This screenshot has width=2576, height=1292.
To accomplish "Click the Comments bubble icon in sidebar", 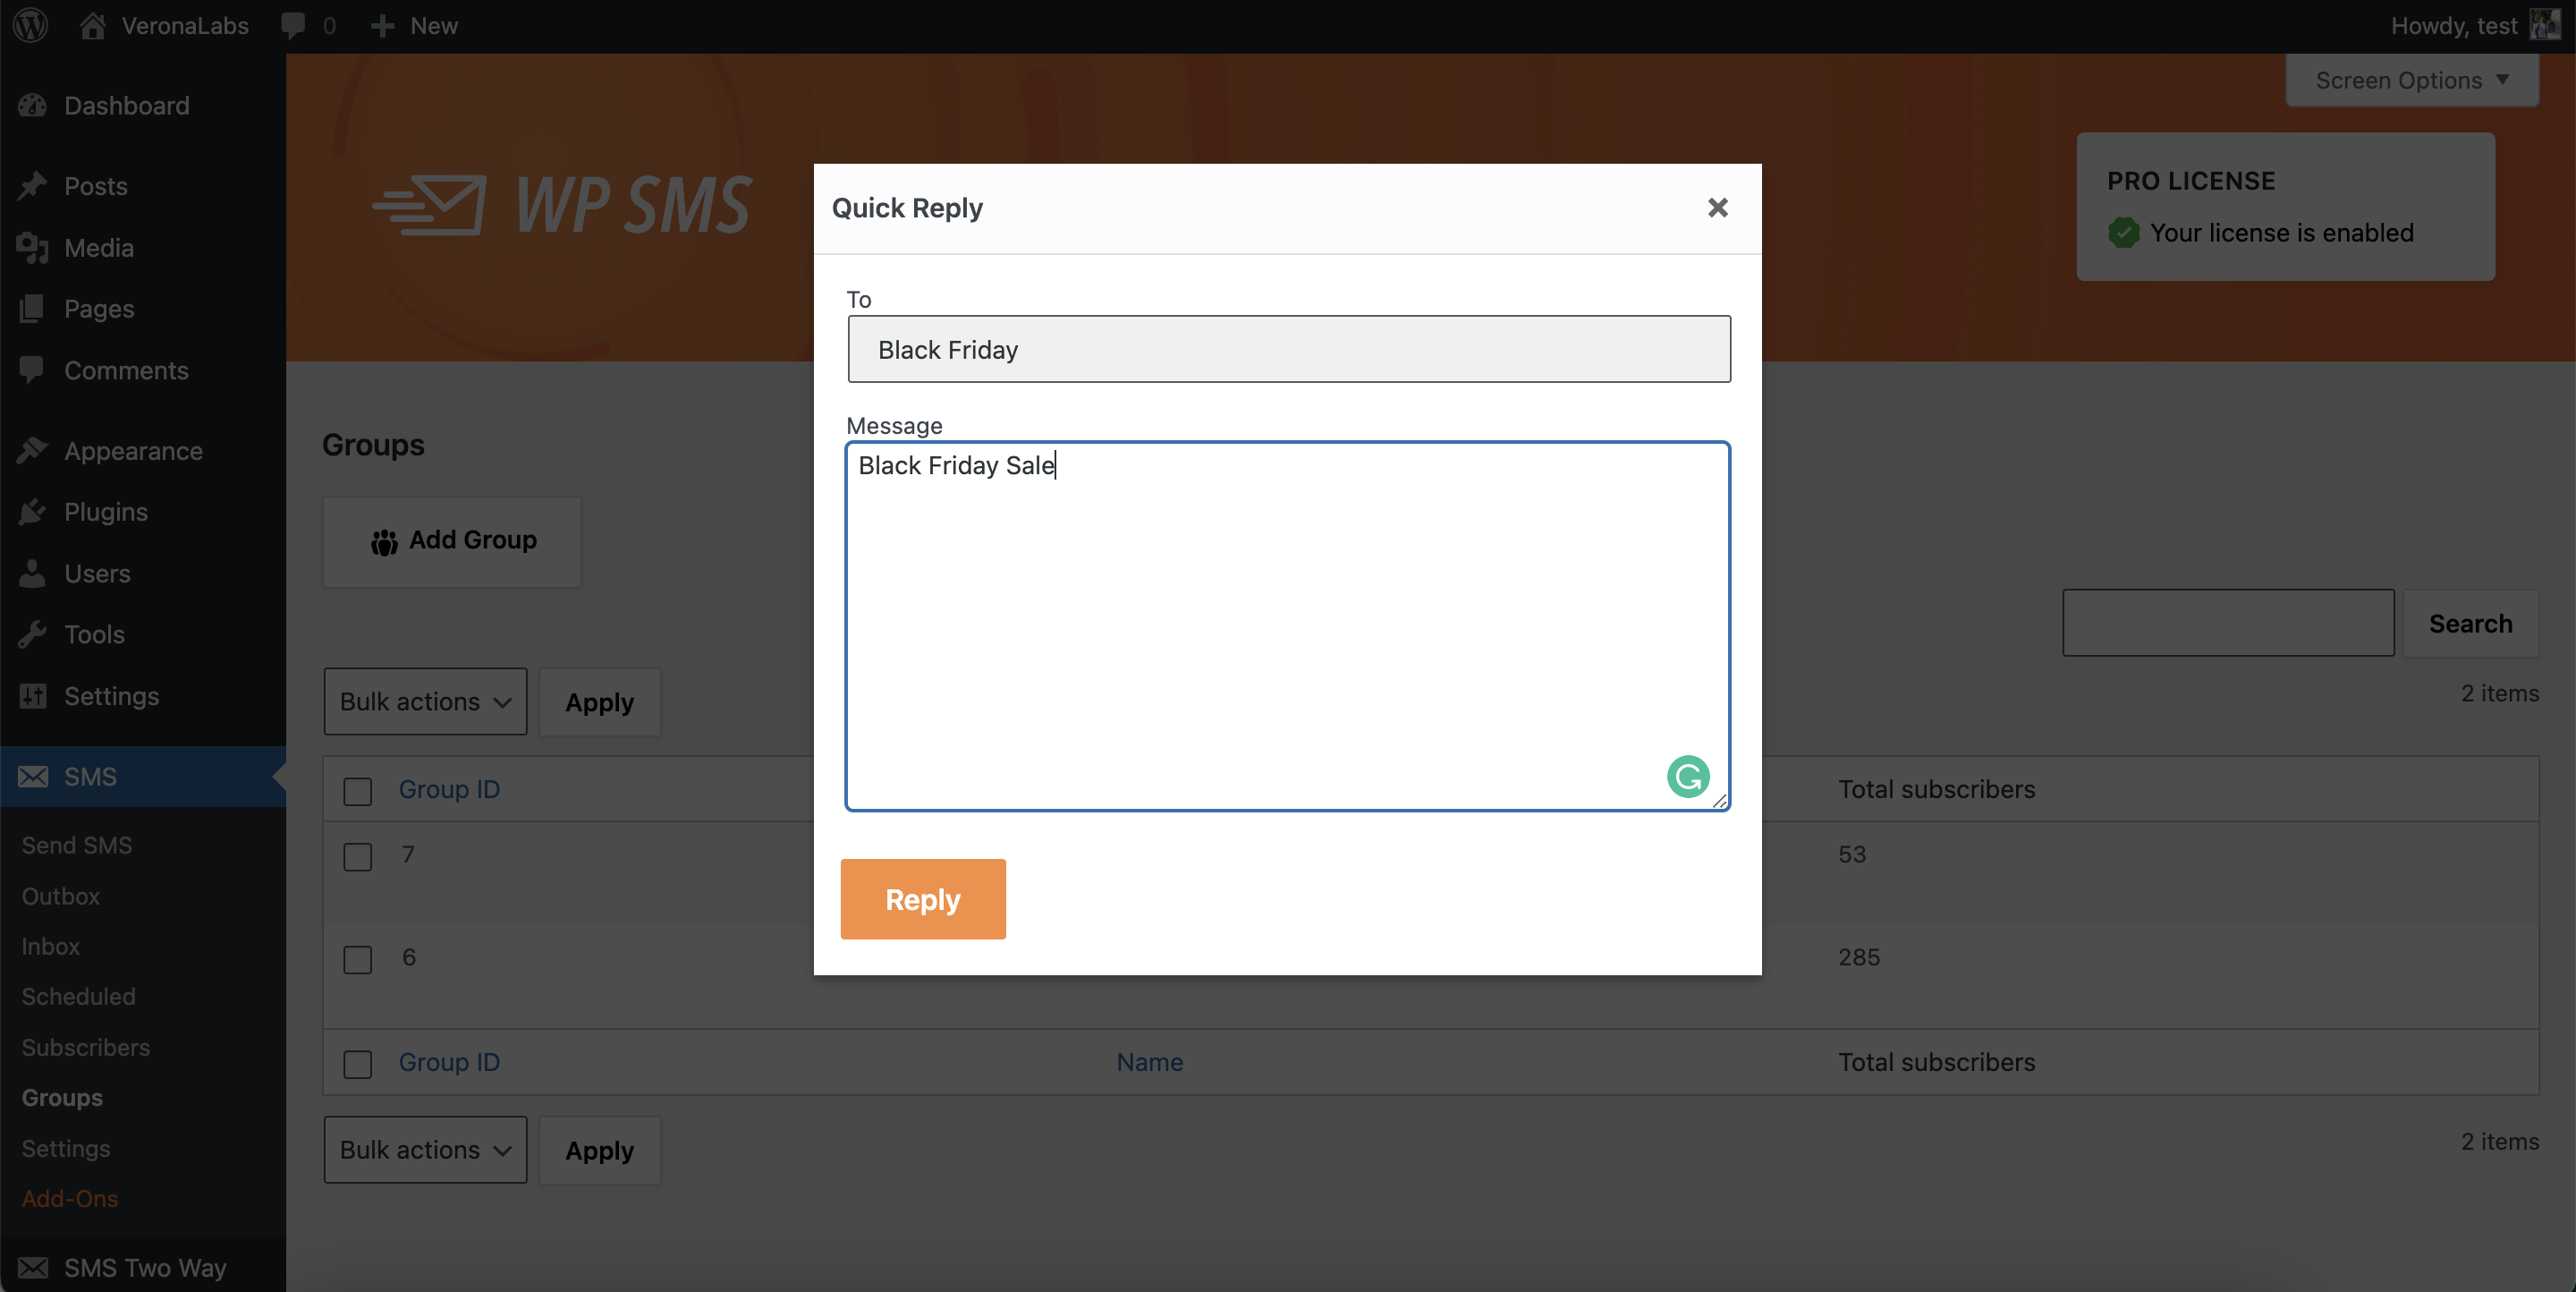I will point(32,370).
